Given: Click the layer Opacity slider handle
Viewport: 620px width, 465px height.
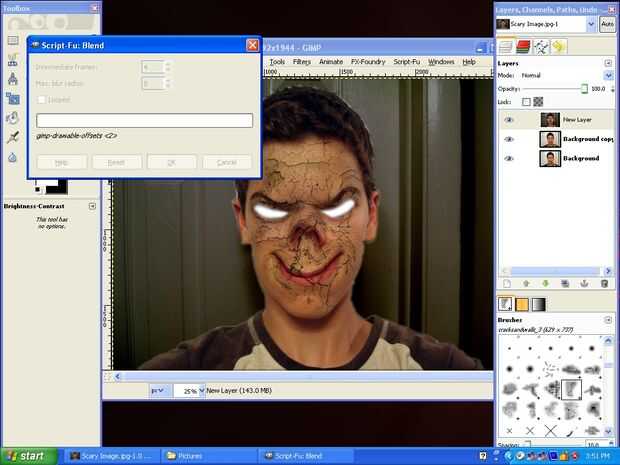Looking at the screenshot, I should click(x=584, y=89).
